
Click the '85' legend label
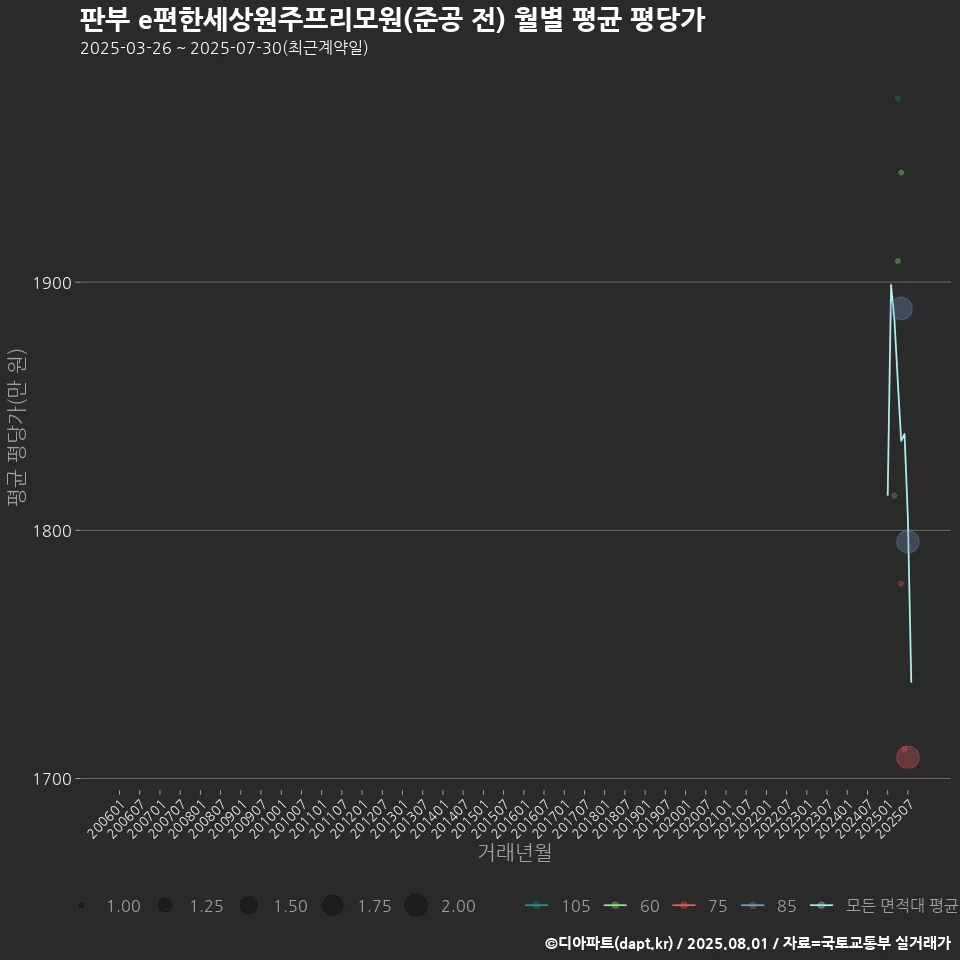[786, 906]
